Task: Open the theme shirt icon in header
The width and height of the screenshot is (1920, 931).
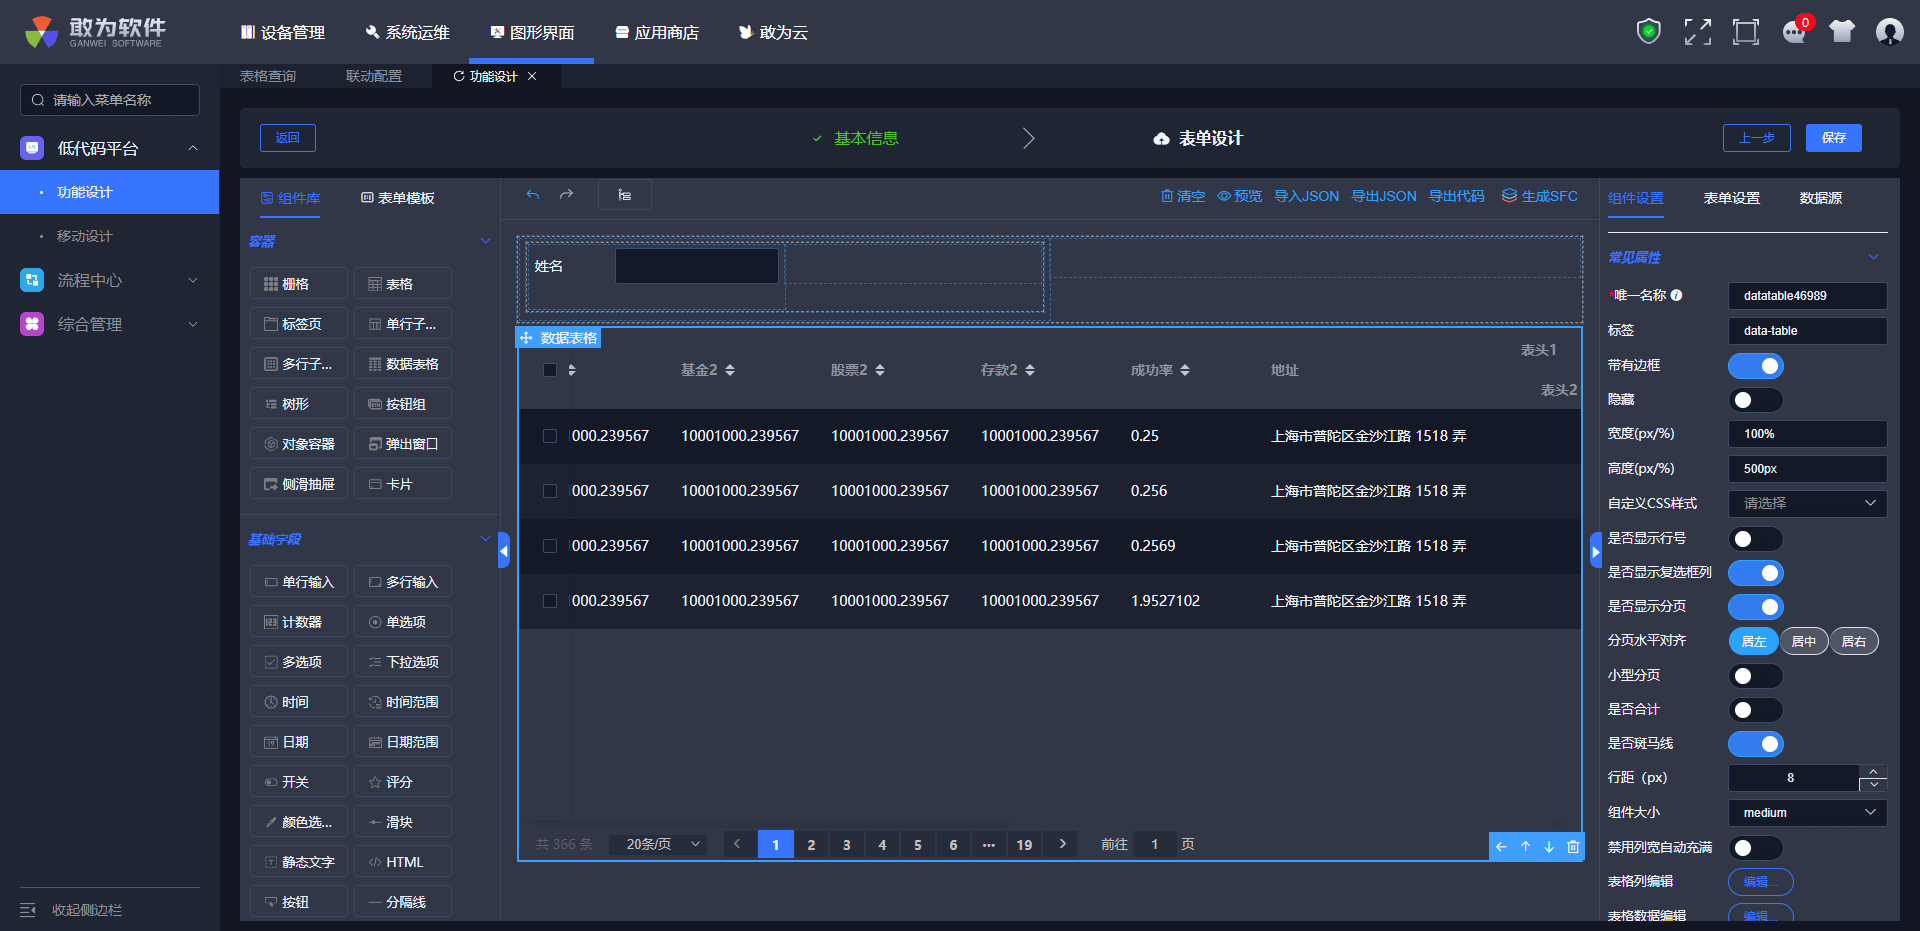Action: [x=1841, y=32]
